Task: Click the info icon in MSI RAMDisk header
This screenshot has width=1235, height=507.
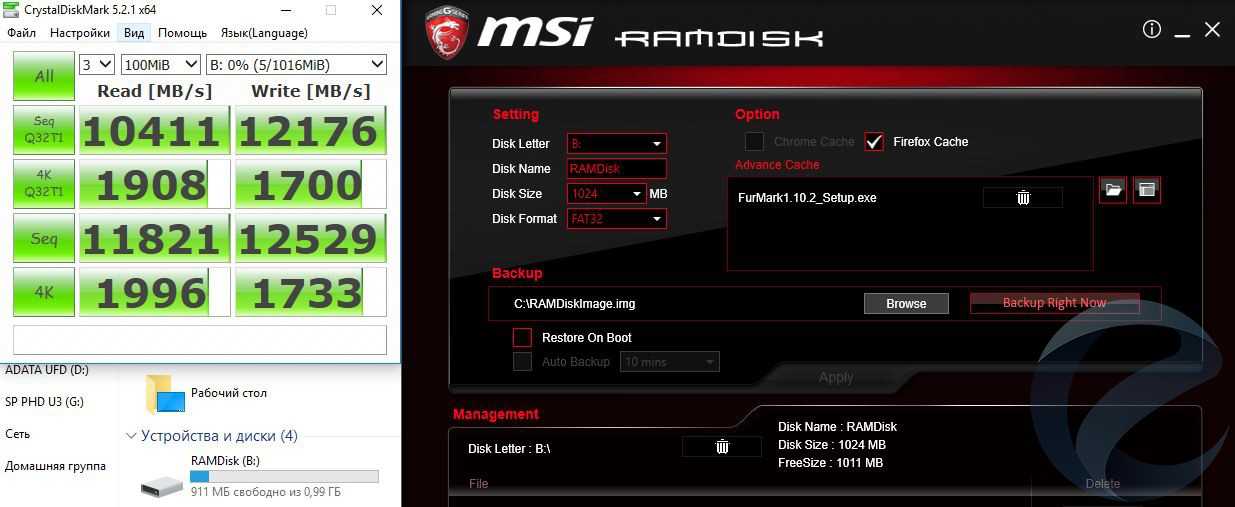Action: 1152,30
